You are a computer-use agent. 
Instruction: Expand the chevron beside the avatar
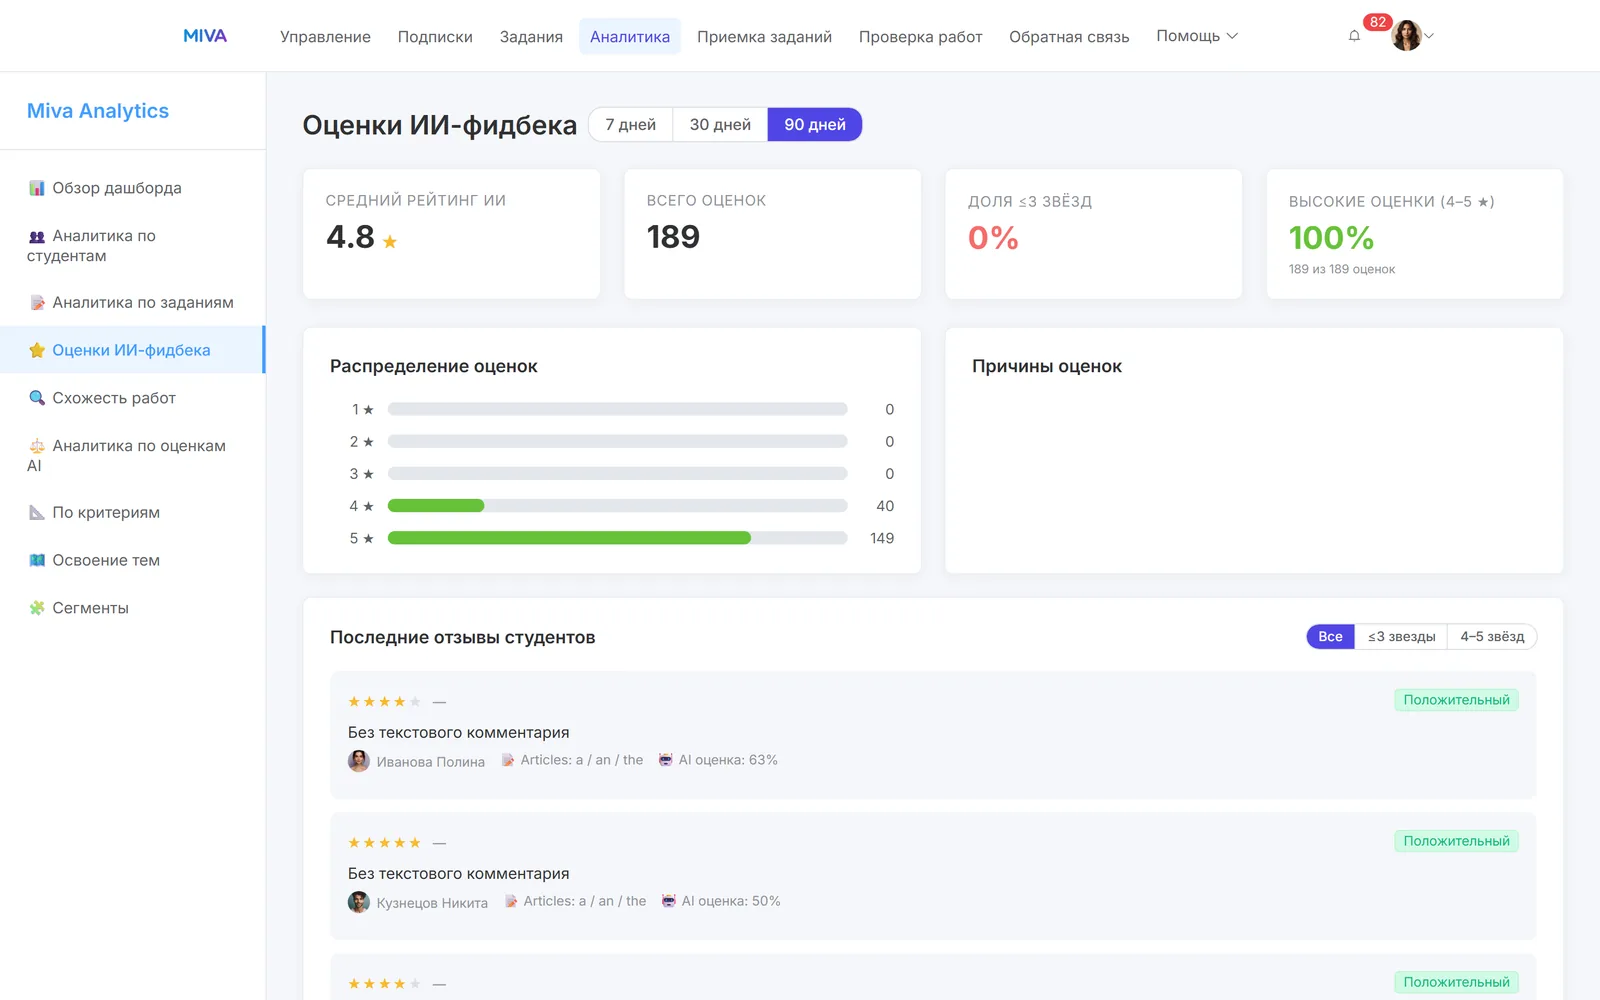click(x=1429, y=36)
